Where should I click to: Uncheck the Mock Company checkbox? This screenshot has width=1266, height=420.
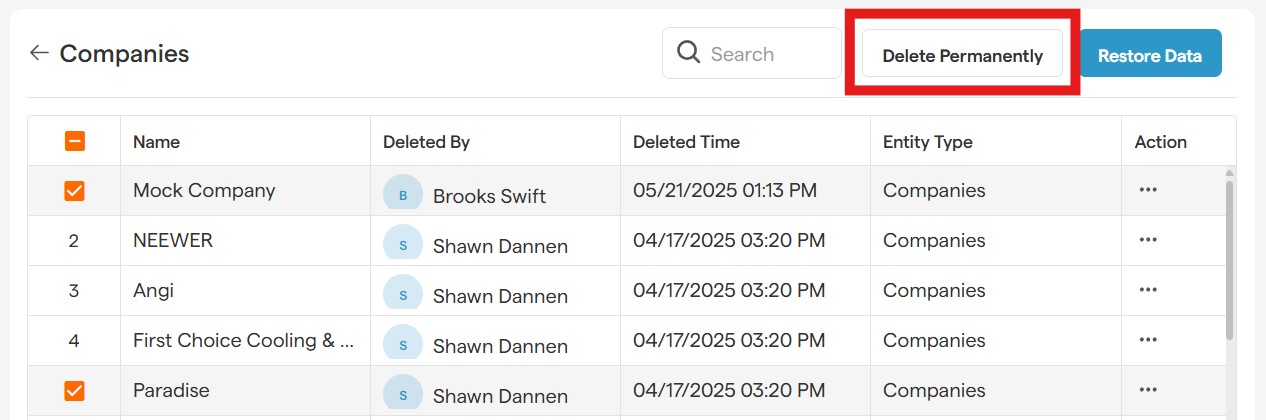[75, 191]
